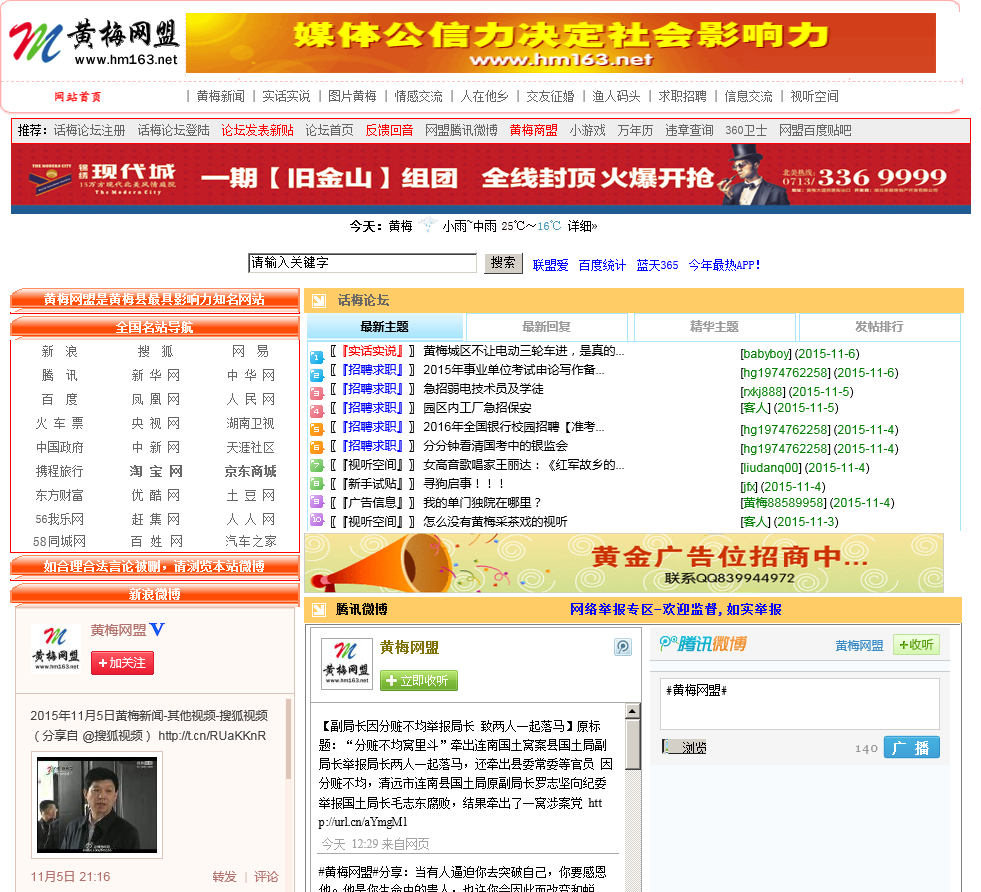Open post 寻狗启事！！！

464,484
